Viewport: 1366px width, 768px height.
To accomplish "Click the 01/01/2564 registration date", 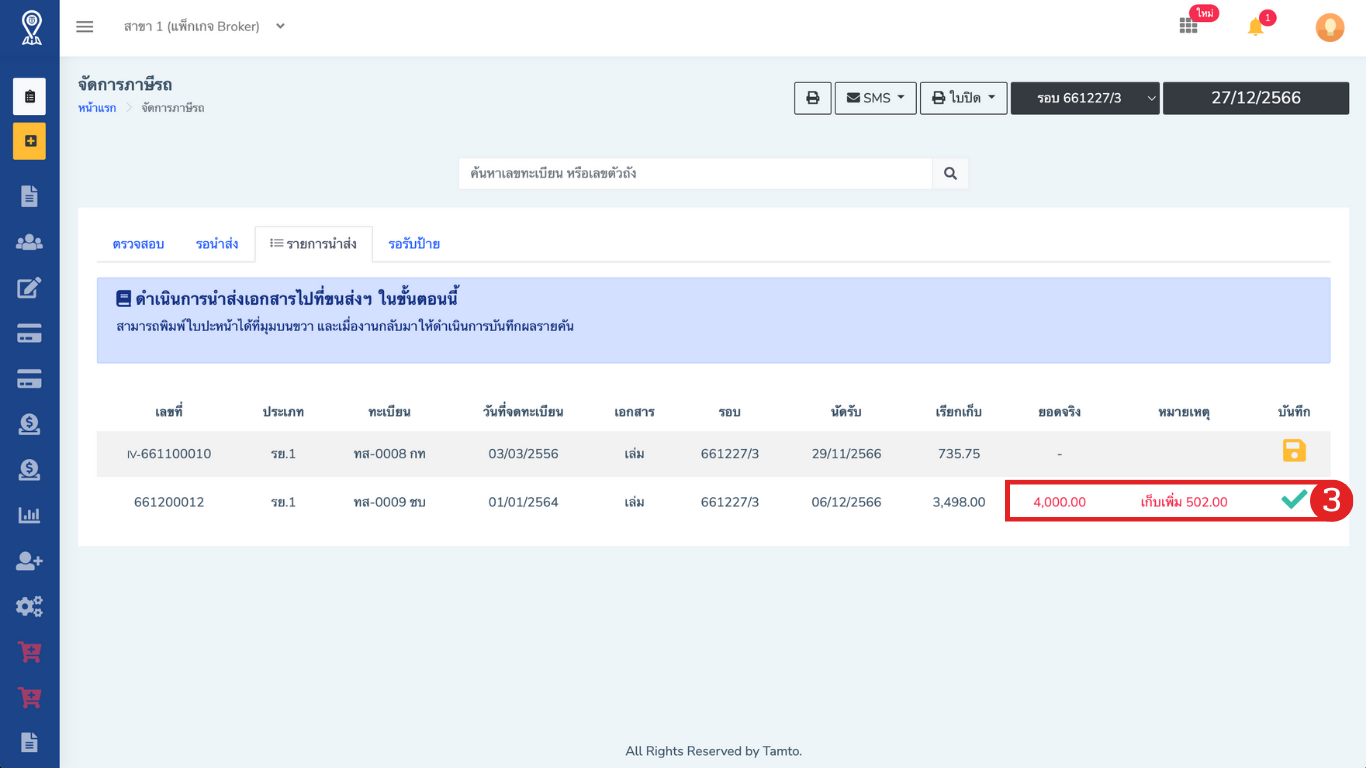I will click(523, 502).
